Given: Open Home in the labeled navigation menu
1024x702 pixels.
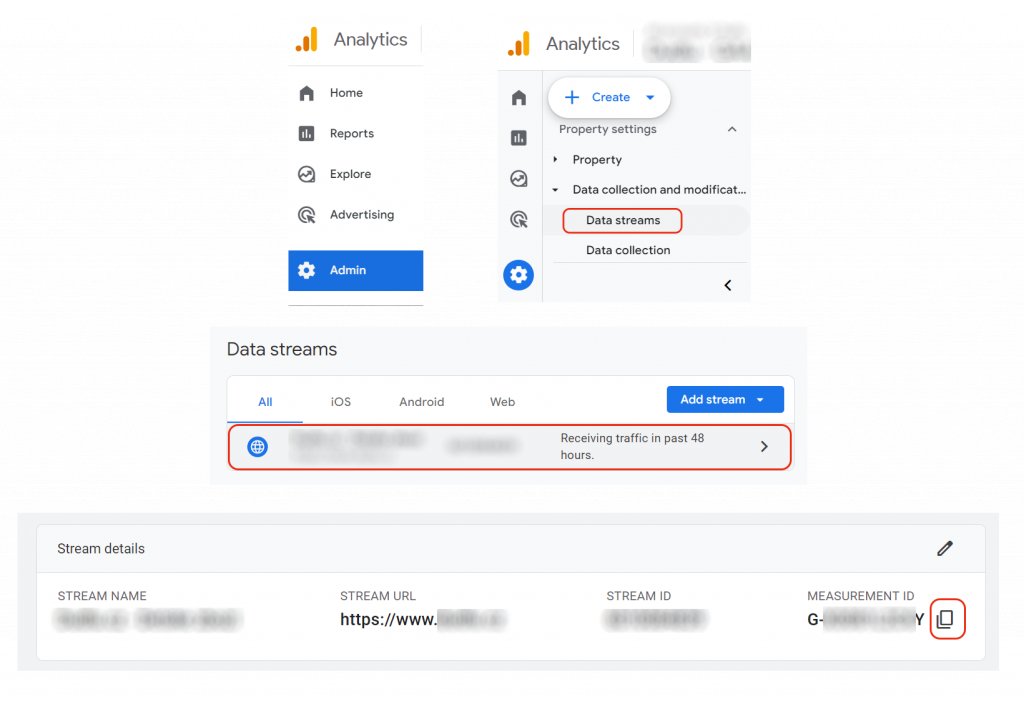Looking at the screenshot, I should point(355,93).
